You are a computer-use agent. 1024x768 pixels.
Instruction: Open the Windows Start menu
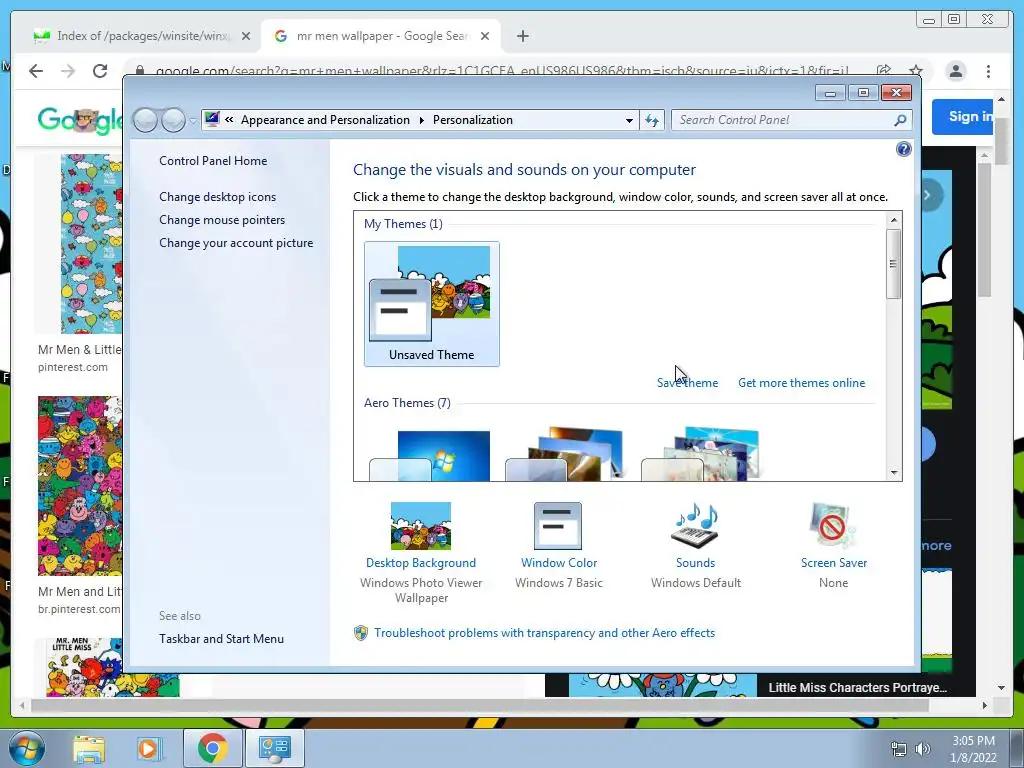pyautogui.click(x=27, y=748)
